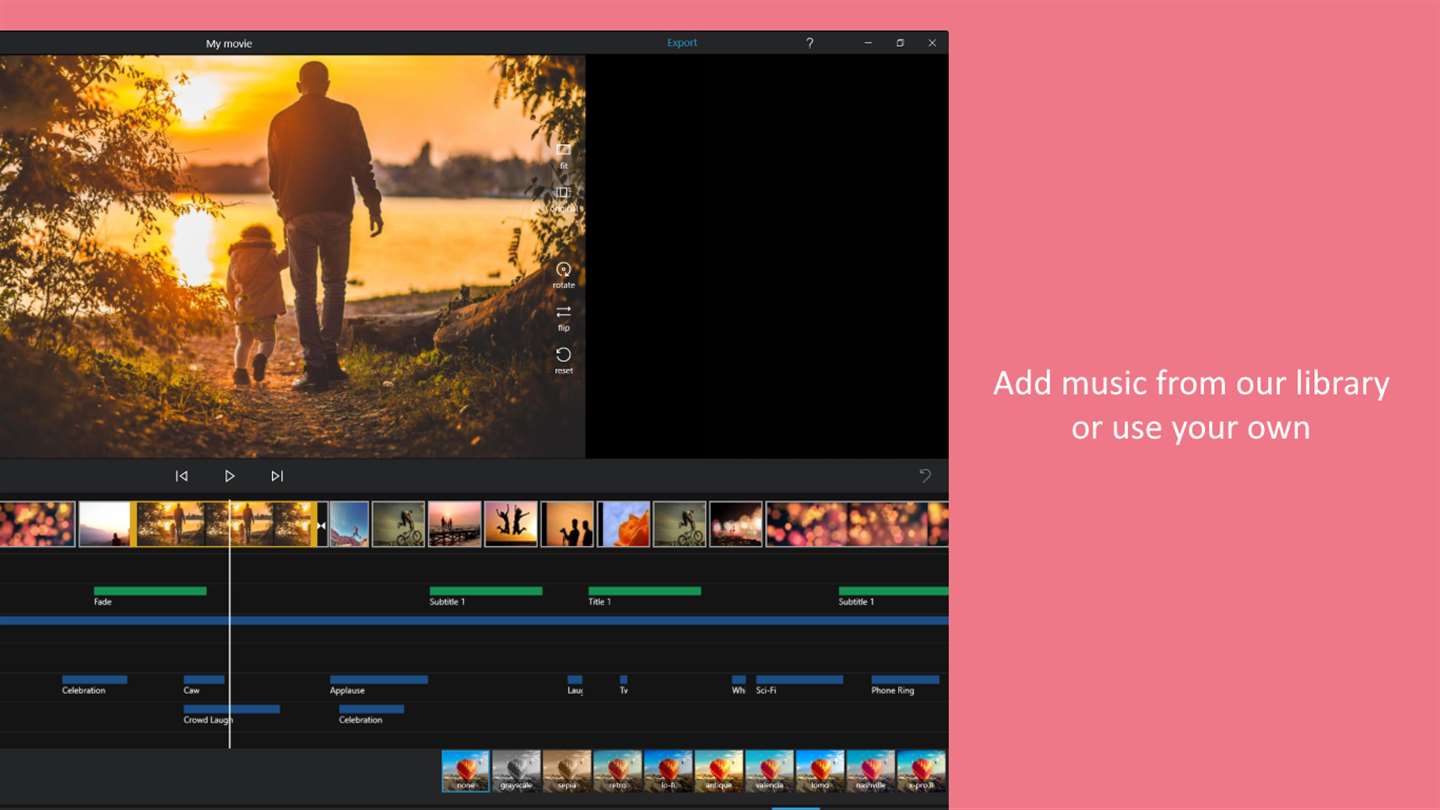Select the Applause sound effect clip
This screenshot has height=810, width=1440.
(379, 680)
